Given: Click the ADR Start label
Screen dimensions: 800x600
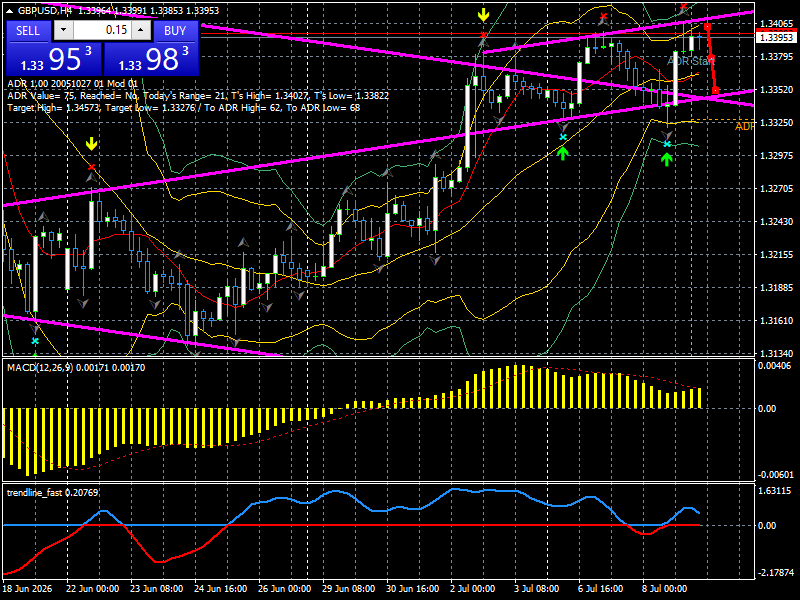Looking at the screenshot, I should pyautogui.click(x=691, y=61).
